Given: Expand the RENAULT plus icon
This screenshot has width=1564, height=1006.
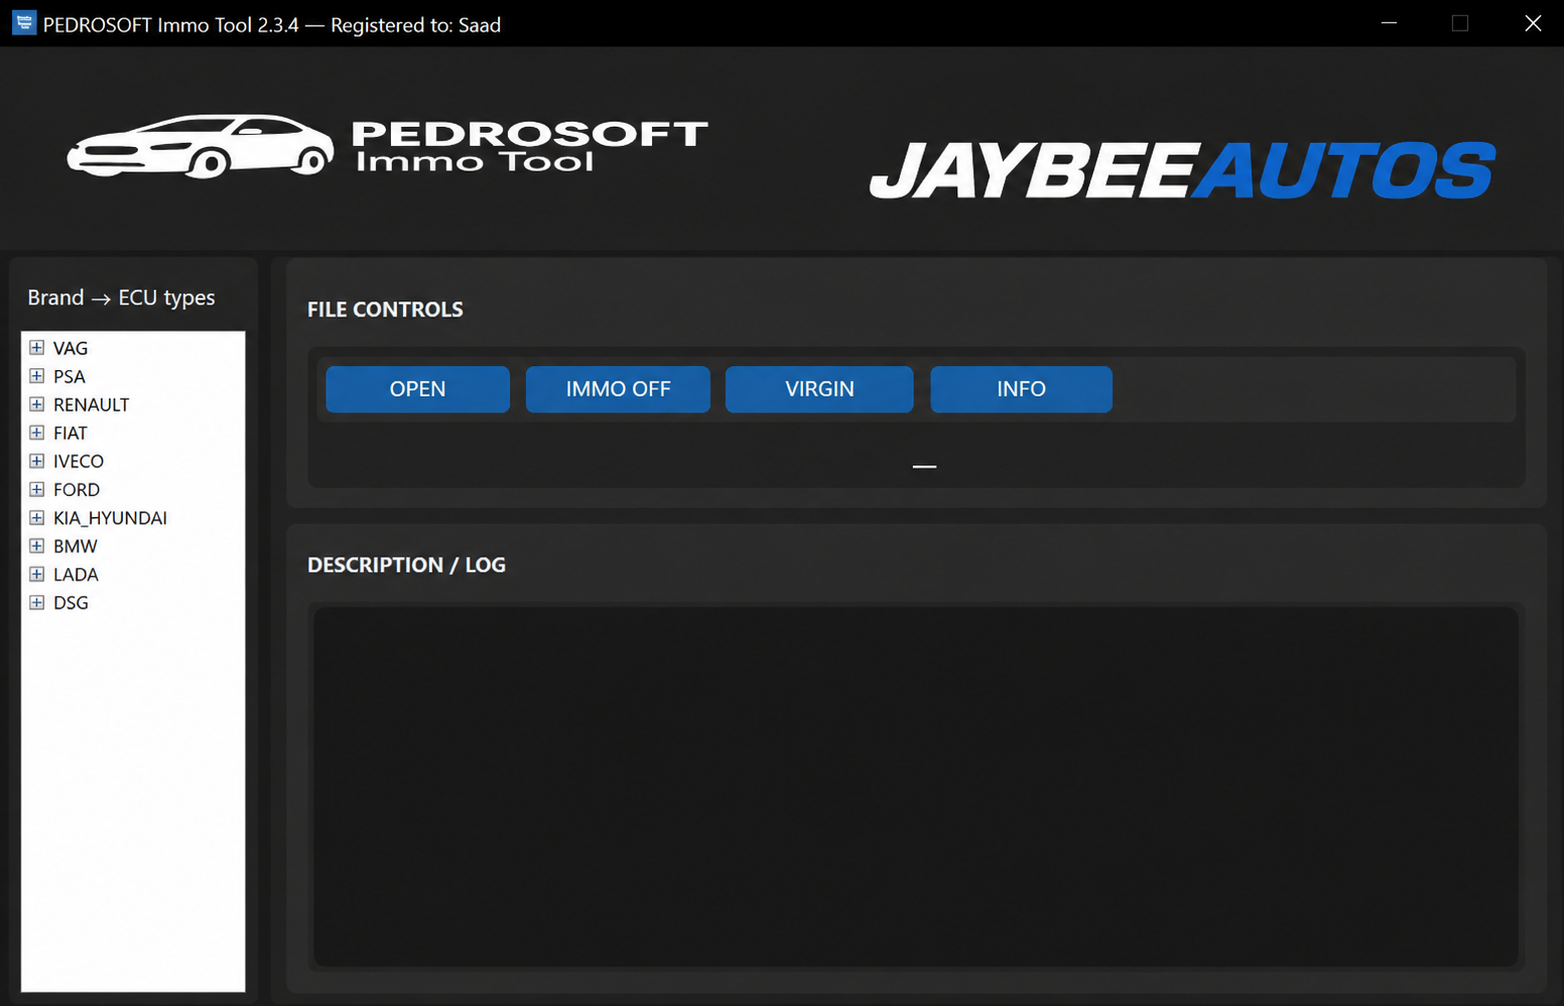Looking at the screenshot, I should click(37, 404).
